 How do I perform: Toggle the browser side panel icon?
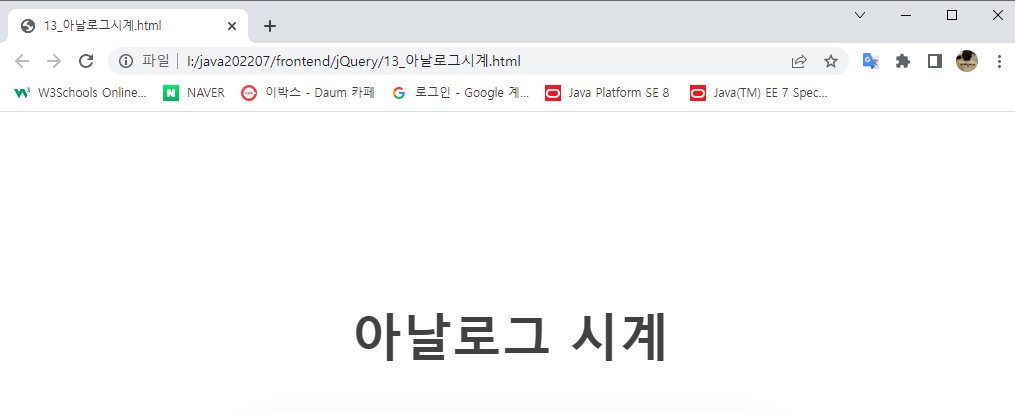click(934, 61)
